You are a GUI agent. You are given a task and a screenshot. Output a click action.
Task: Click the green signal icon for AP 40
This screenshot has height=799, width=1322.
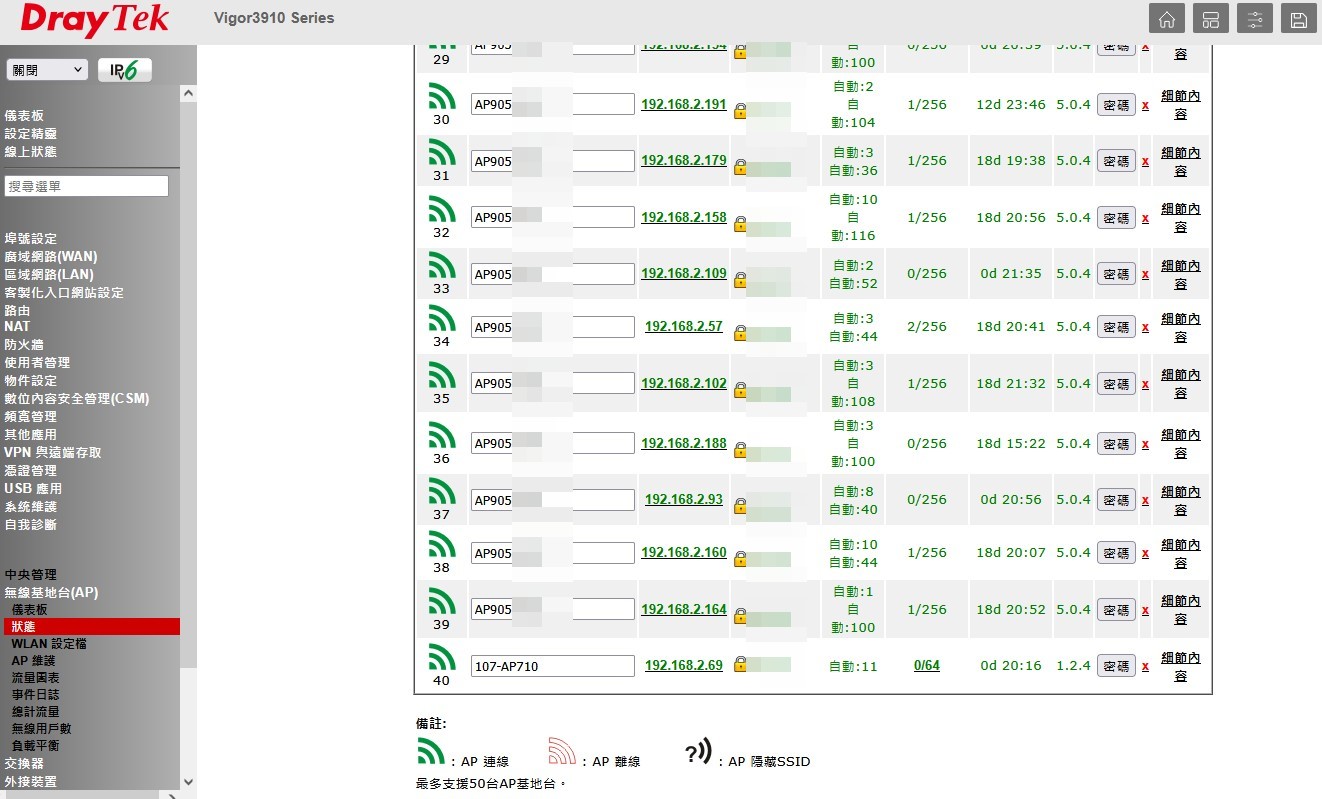point(441,657)
